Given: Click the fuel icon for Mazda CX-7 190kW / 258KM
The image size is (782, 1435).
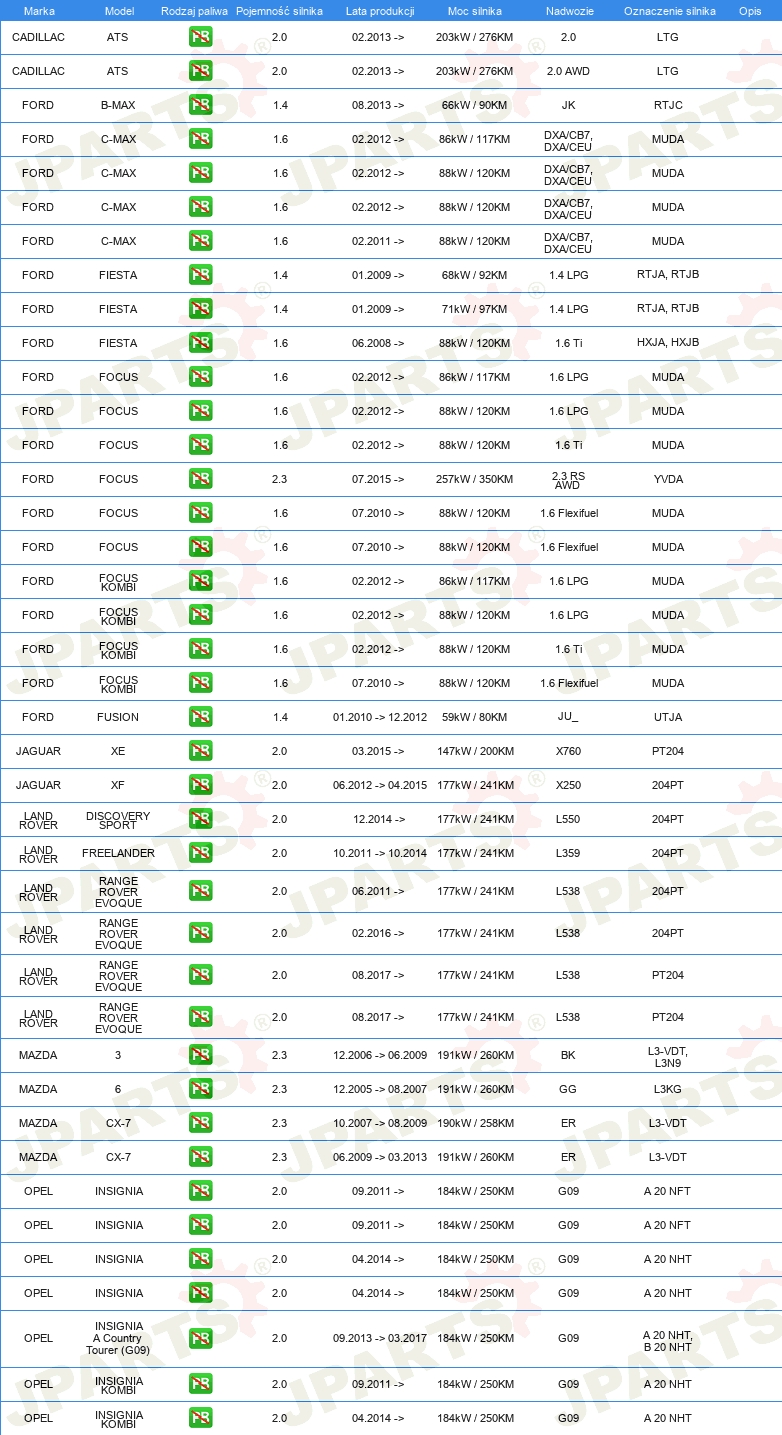Looking at the screenshot, I should 200,1123.
